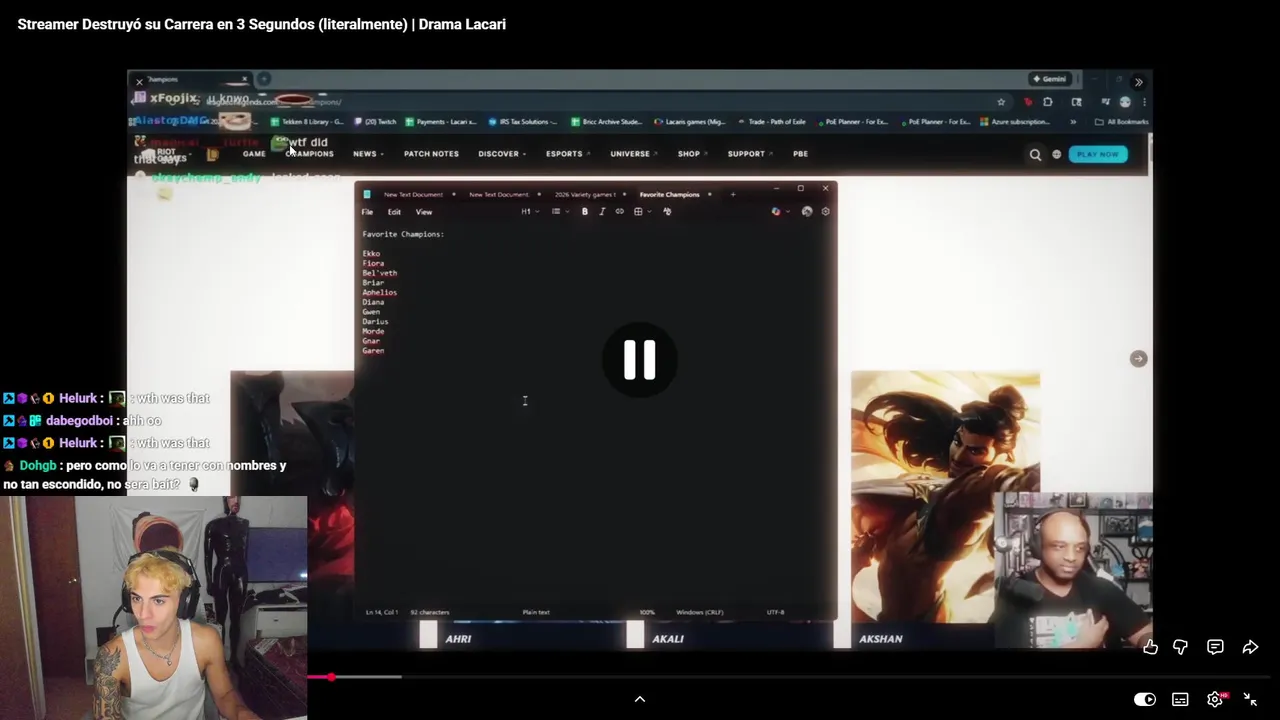
Task: Like the video with thumbs-up icon
Action: (1150, 647)
